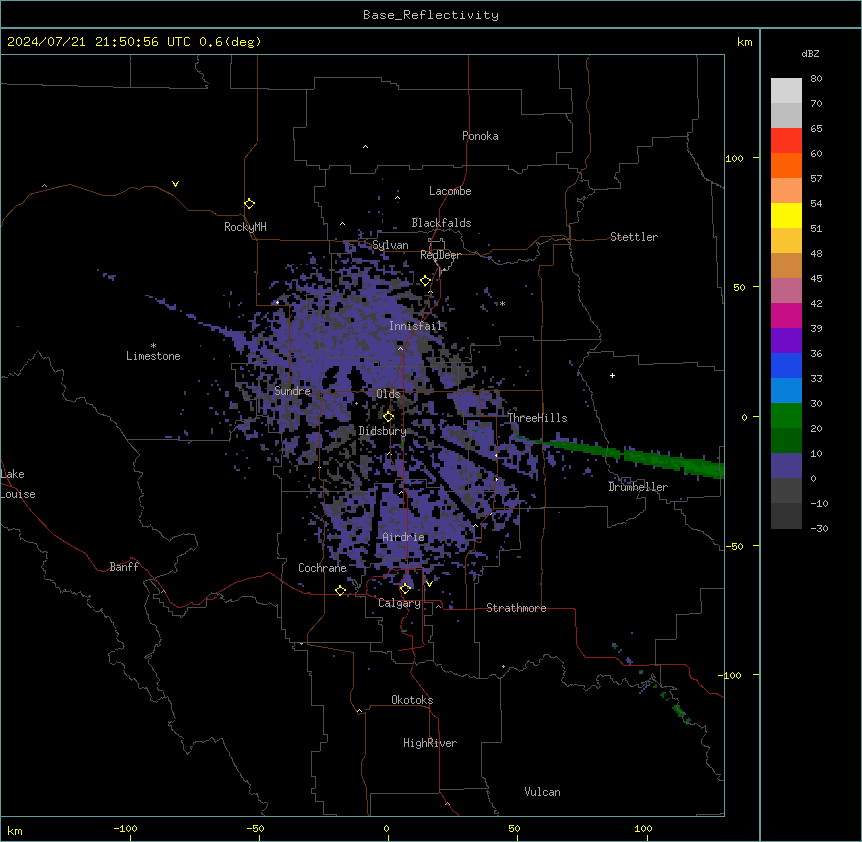Click the Olds city label

click(388, 394)
